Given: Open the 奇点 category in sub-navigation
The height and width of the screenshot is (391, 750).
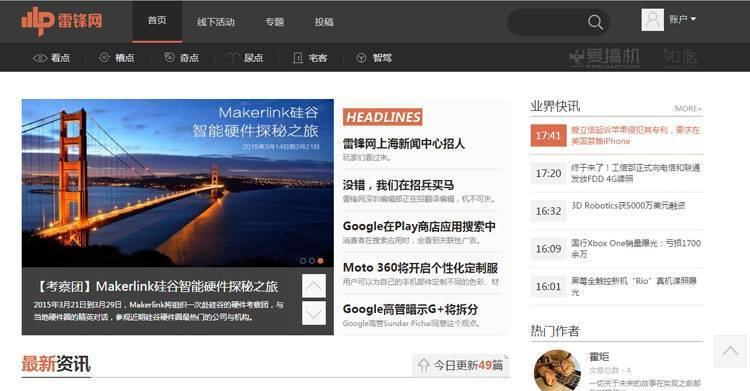Looking at the screenshot, I should (181, 58).
